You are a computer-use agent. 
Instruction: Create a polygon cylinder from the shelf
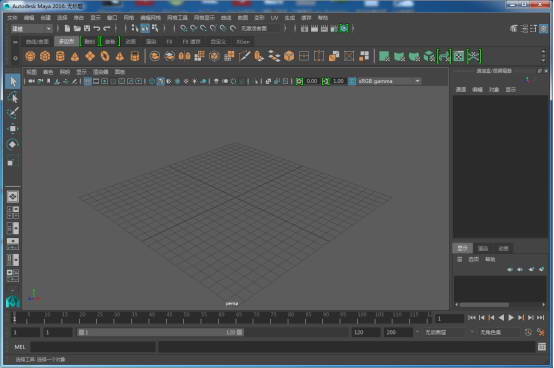tap(60, 56)
